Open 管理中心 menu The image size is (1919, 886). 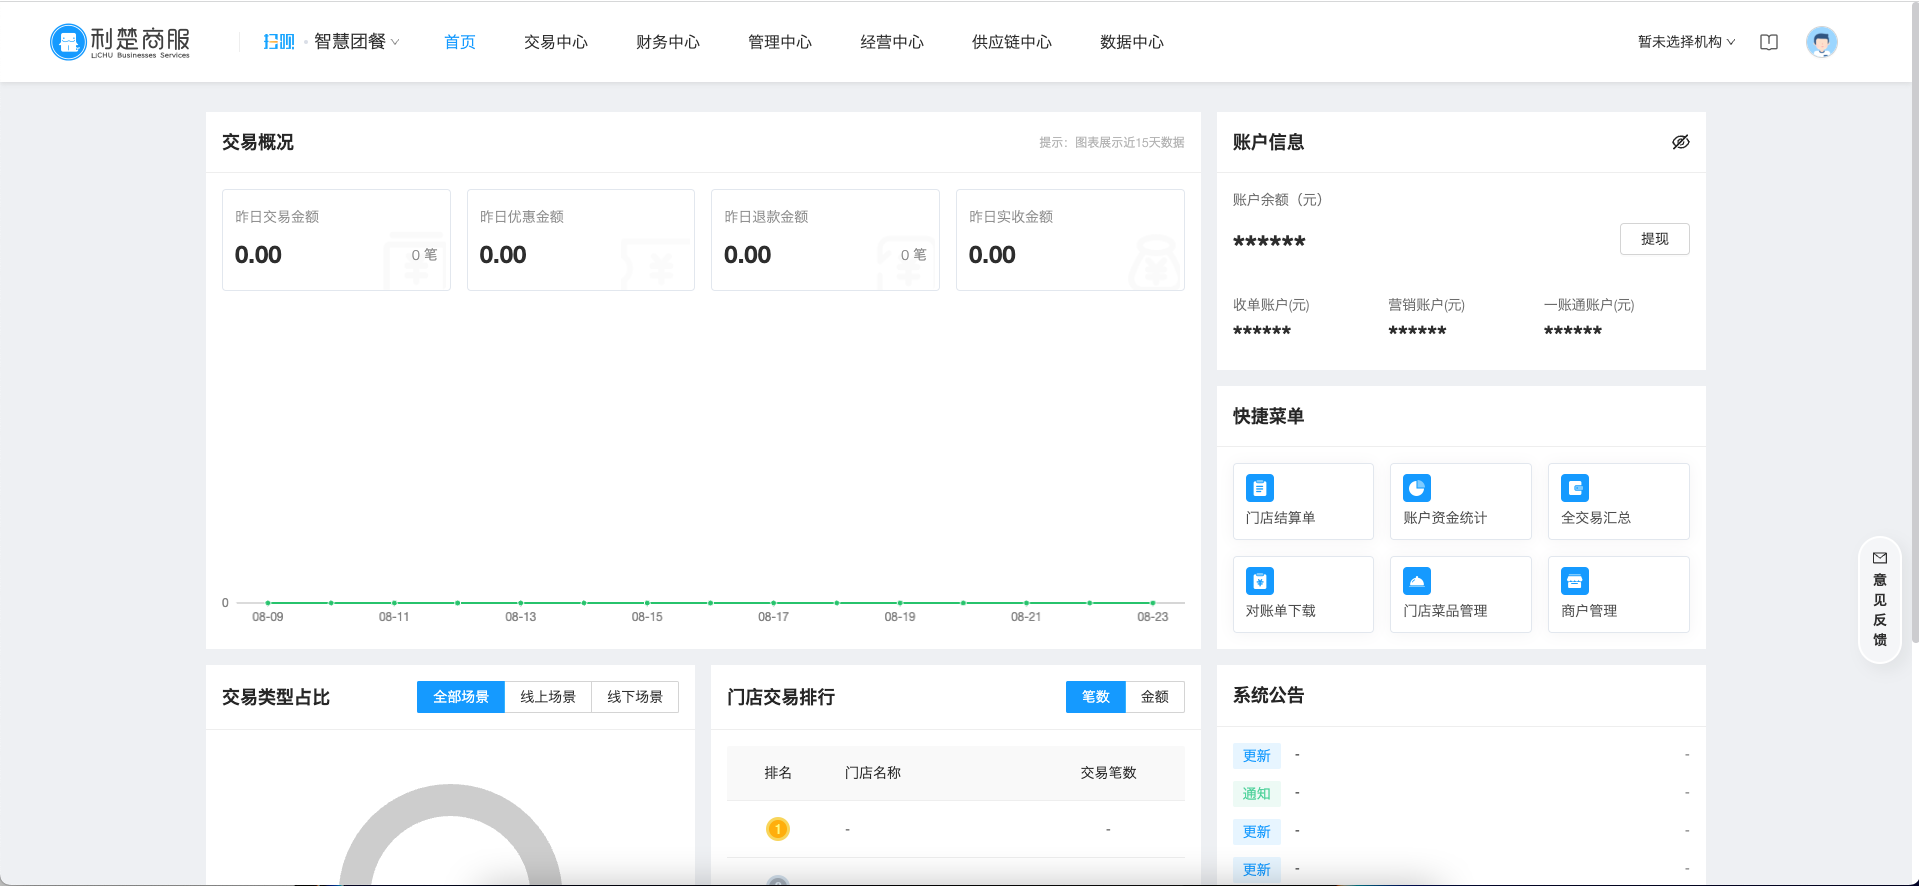point(780,42)
